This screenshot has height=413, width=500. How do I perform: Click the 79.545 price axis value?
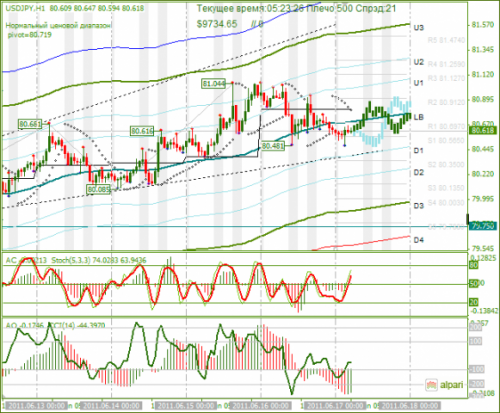(483, 249)
